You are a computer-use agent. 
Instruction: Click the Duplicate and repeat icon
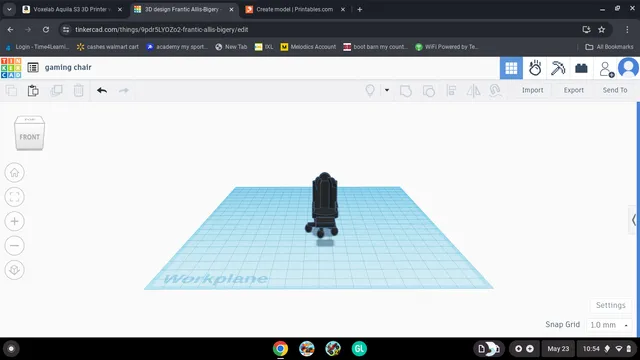[x=56, y=90]
